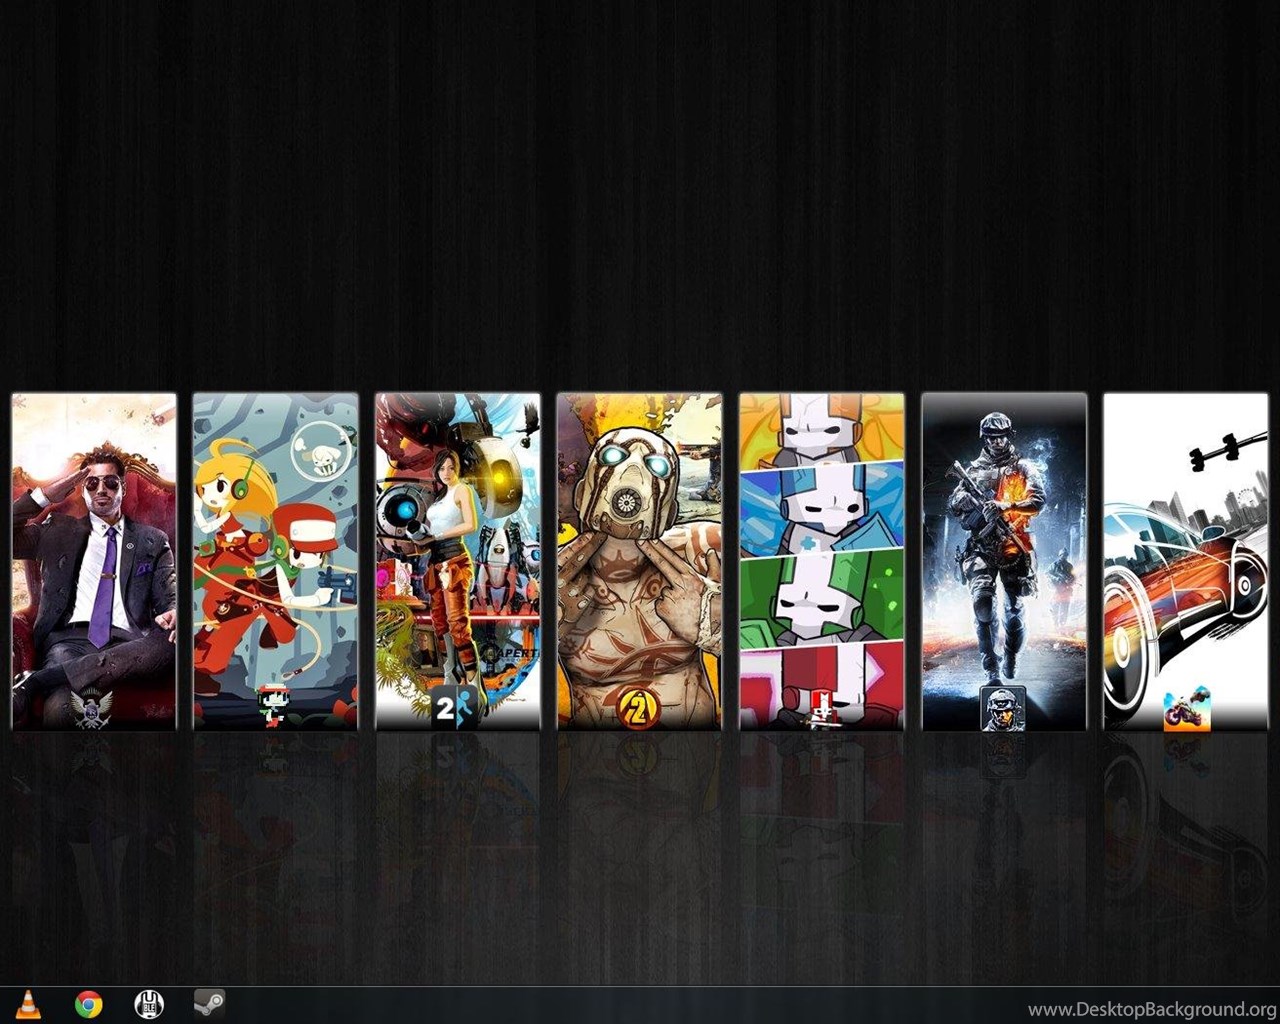Open VLC media player from the taskbar
Screen dimensions: 1280x1024
pyautogui.click(x=28, y=1004)
